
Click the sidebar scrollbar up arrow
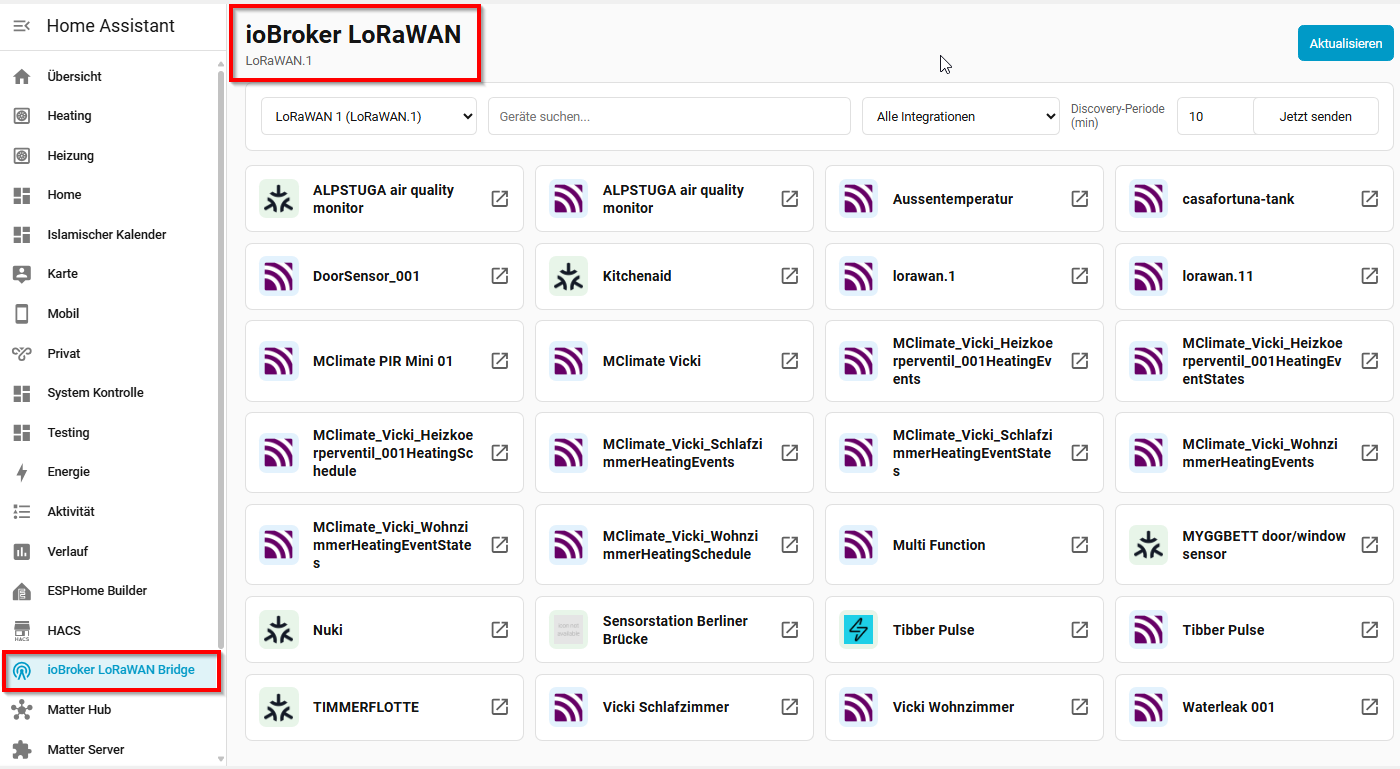pyautogui.click(x=221, y=64)
